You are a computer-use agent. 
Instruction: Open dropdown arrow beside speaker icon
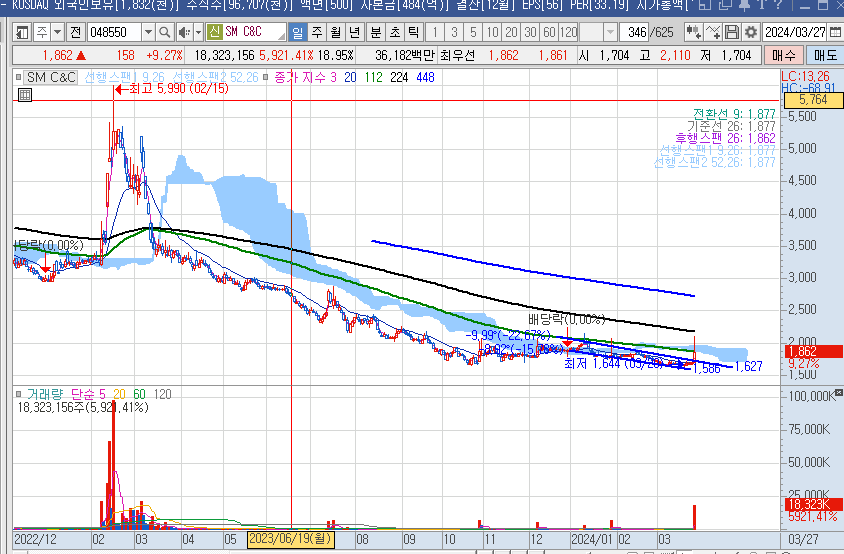click(x=199, y=32)
